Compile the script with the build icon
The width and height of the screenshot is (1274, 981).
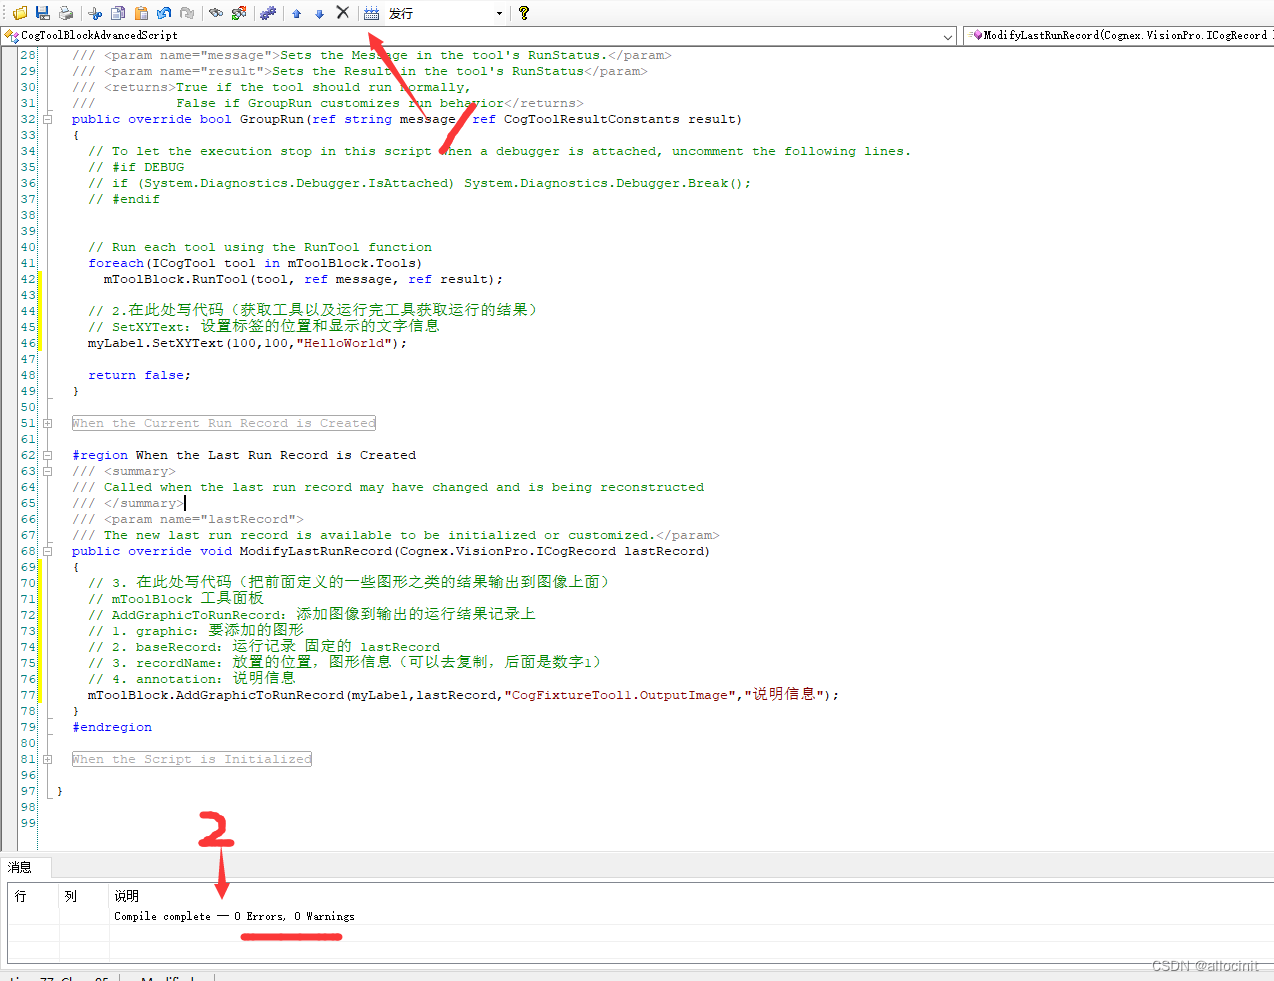372,13
